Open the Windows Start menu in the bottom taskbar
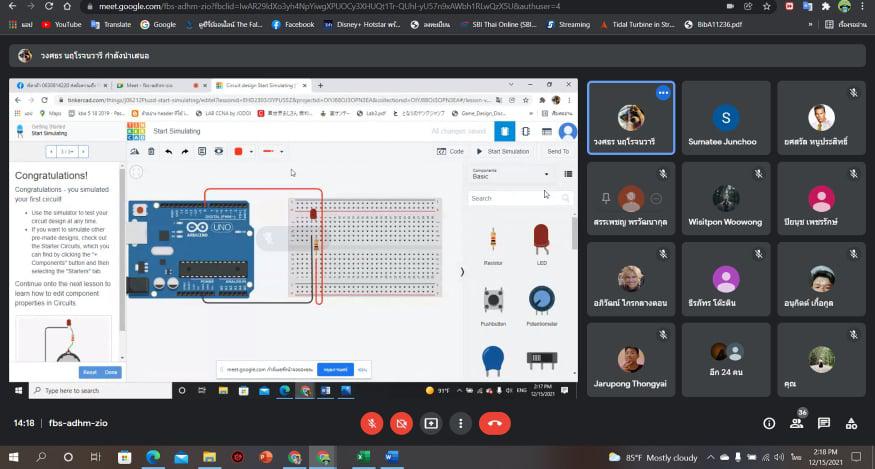The height and width of the screenshot is (469, 875). coord(13,457)
